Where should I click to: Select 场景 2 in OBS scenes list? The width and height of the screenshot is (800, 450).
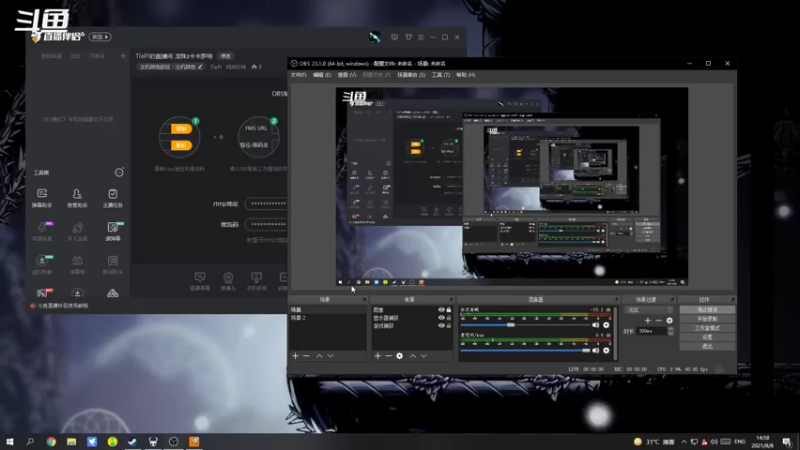[x=327, y=318]
